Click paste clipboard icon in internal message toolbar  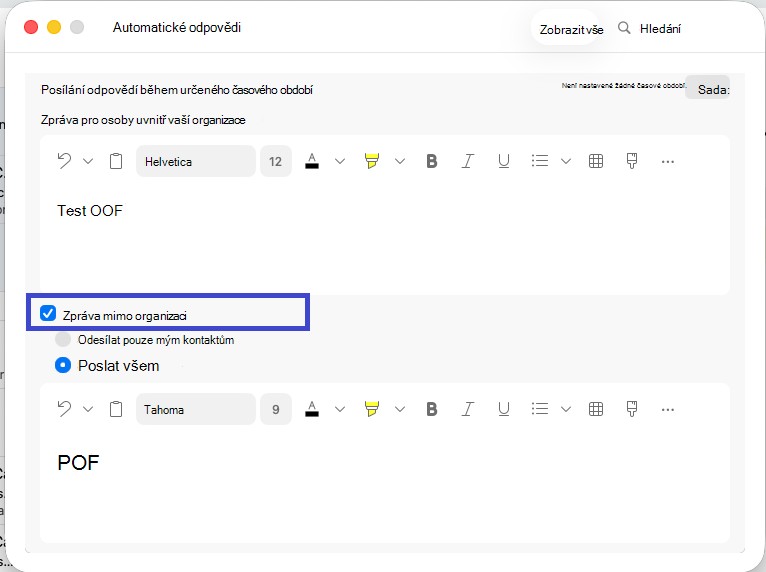116,161
